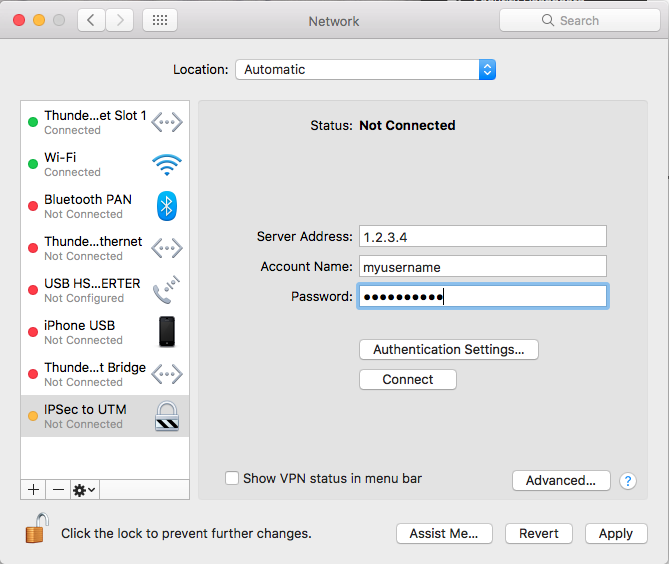Show all preferences grid icon
Viewport: 669px width, 564px height.
(x=160, y=20)
